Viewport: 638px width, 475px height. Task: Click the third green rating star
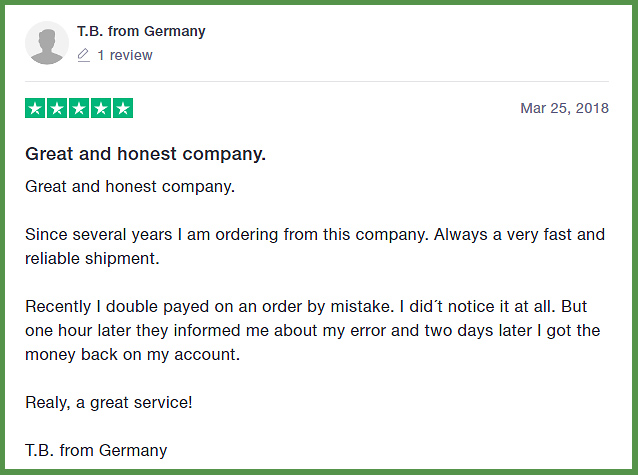click(x=79, y=108)
